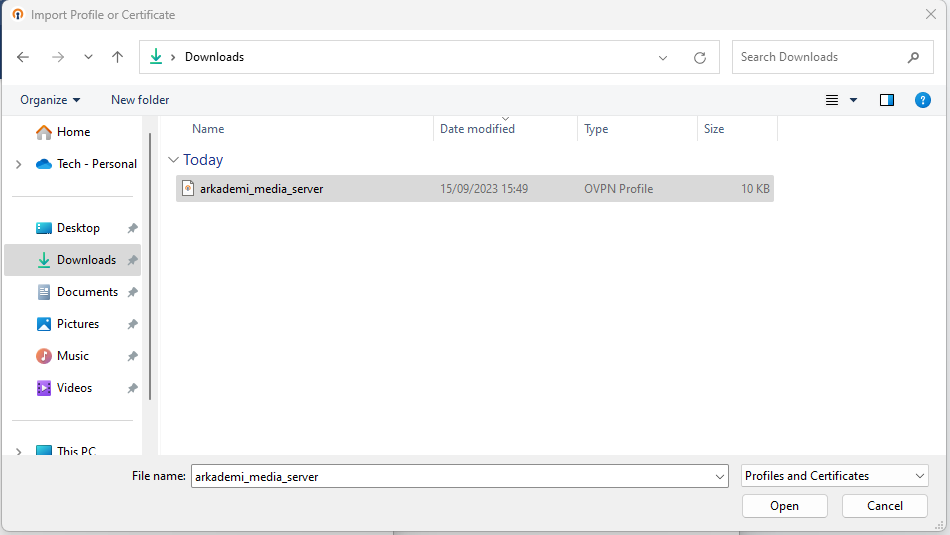Open Desktop in the sidebar
The image size is (950, 535).
pos(78,228)
